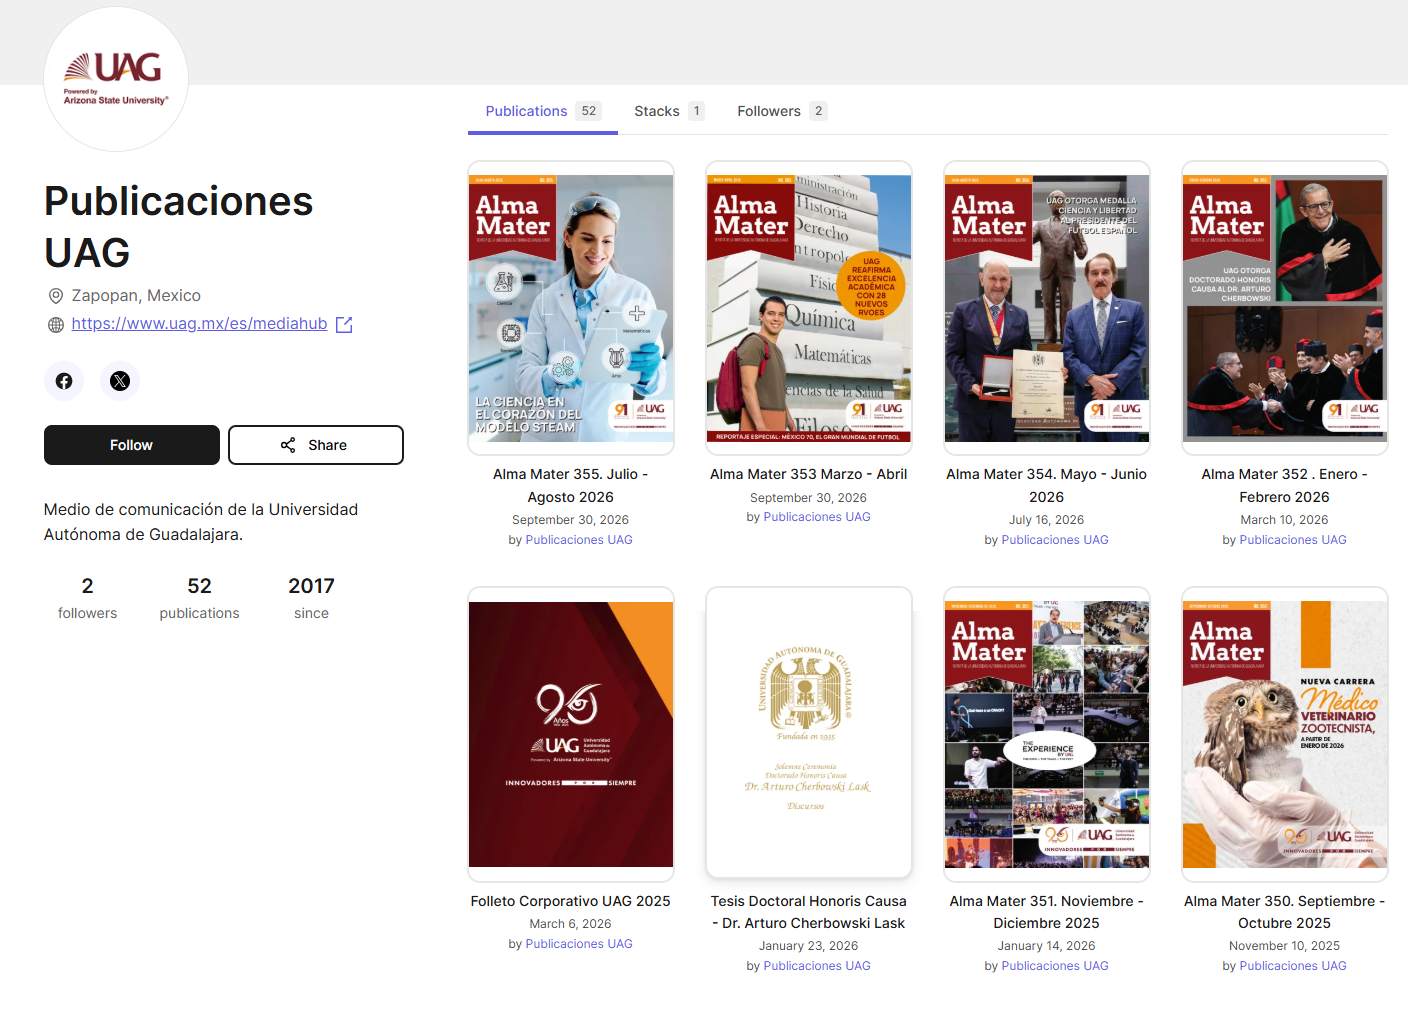Click the title 'Folleto Corporativo UAG 2025'

pyautogui.click(x=571, y=901)
